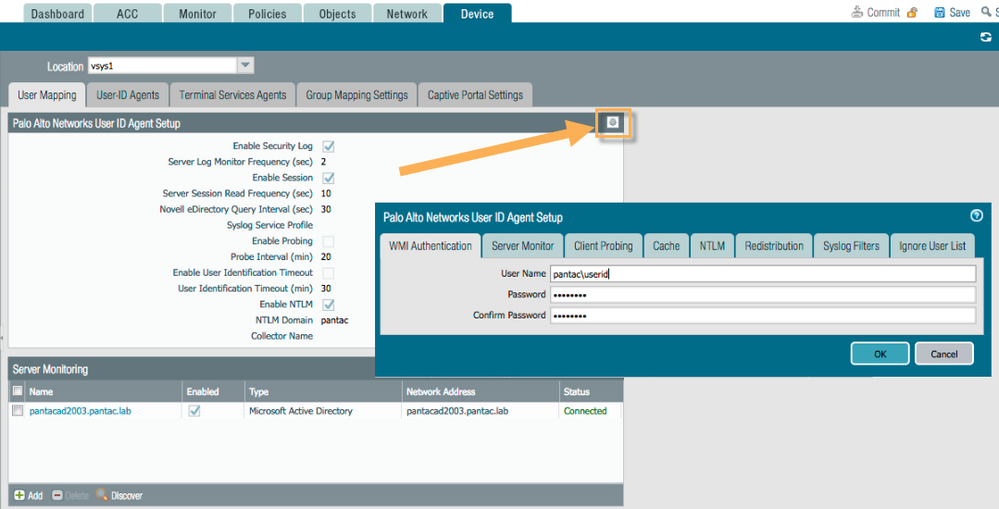Screen dimensions: 999x509
Task: Check the pantacad2003.pantac.lab row checkbox
Action: pyautogui.click(x=18, y=411)
